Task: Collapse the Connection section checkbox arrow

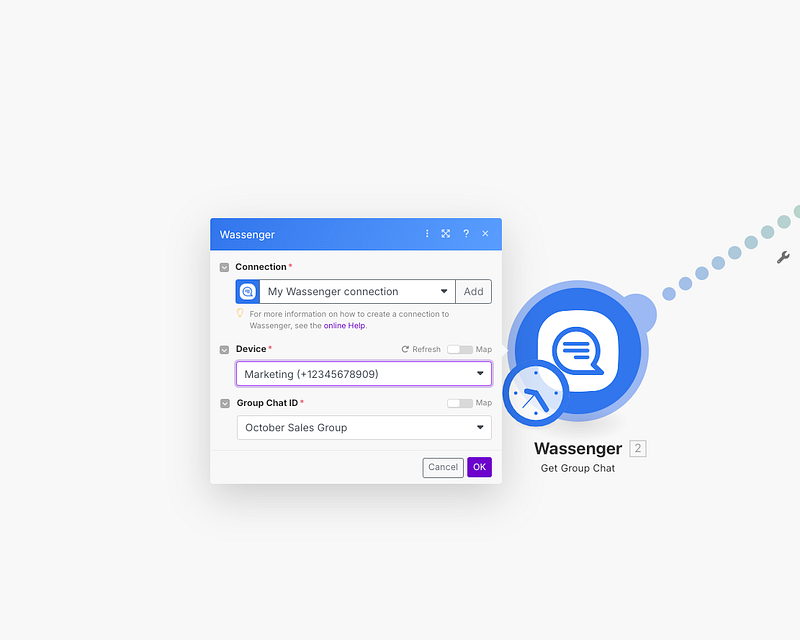Action: [x=225, y=268]
